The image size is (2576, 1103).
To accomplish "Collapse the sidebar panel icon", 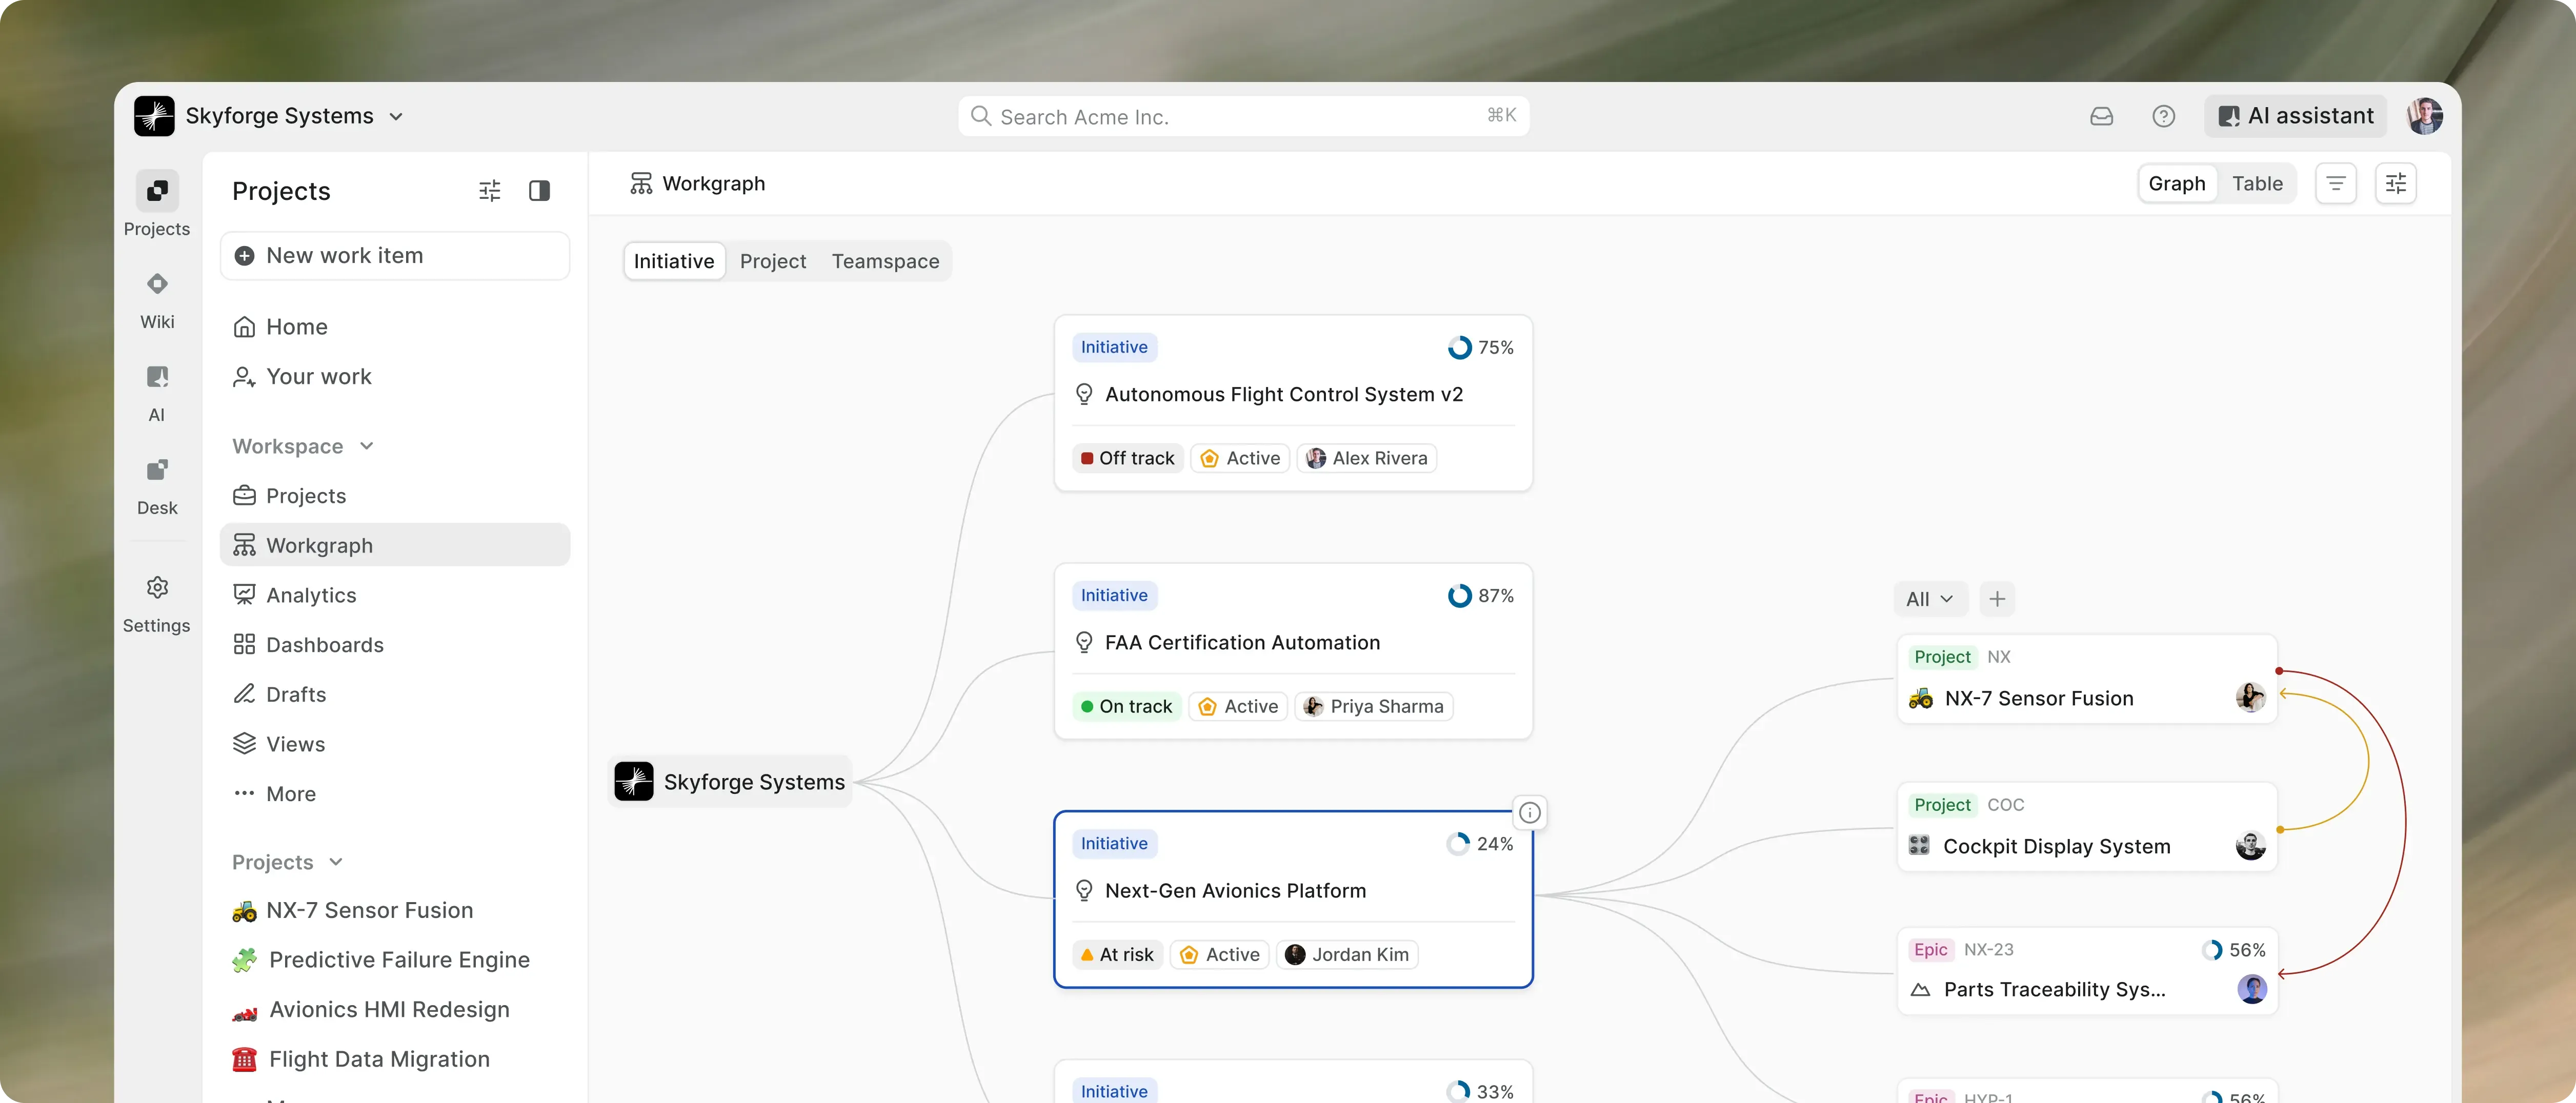I will (540, 191).
